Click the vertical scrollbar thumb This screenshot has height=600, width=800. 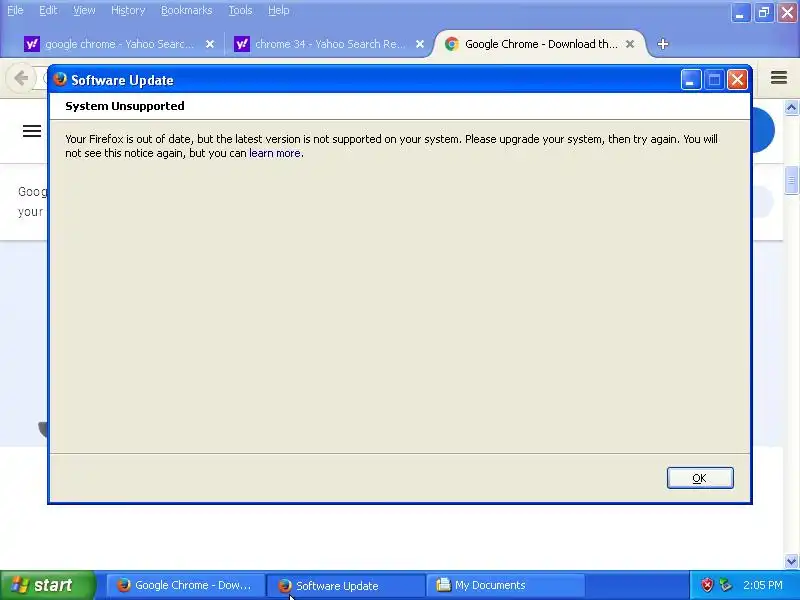tap(791, 181)
